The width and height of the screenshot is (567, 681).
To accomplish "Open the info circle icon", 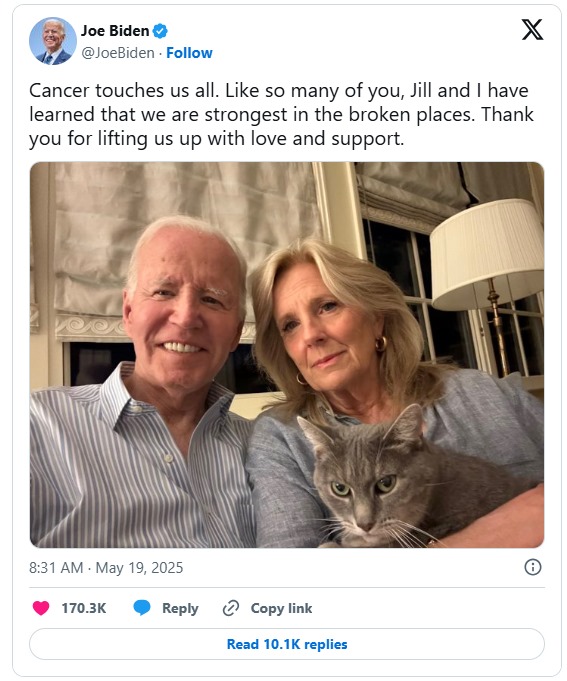I will coord(533,567).
